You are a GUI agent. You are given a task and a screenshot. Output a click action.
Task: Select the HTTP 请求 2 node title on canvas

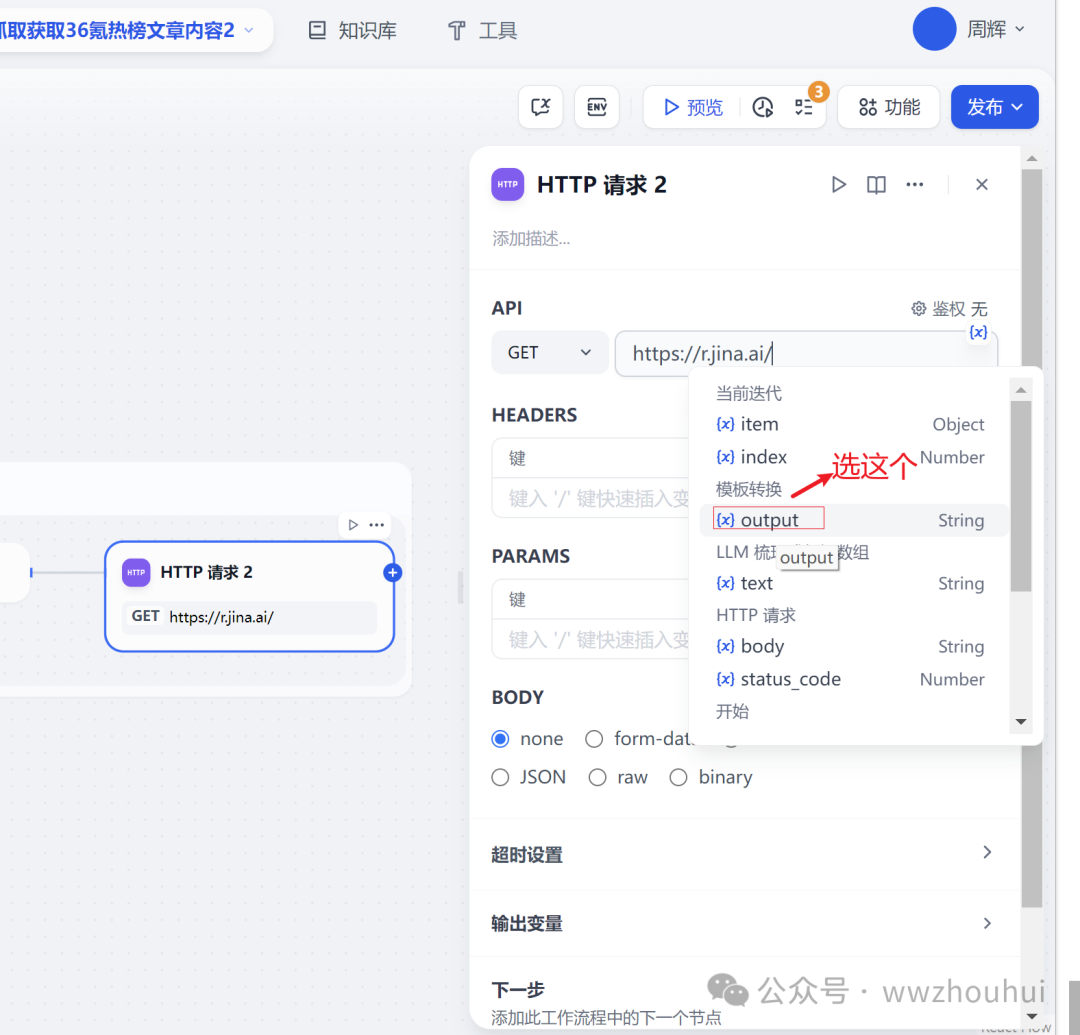coord(207,572)
